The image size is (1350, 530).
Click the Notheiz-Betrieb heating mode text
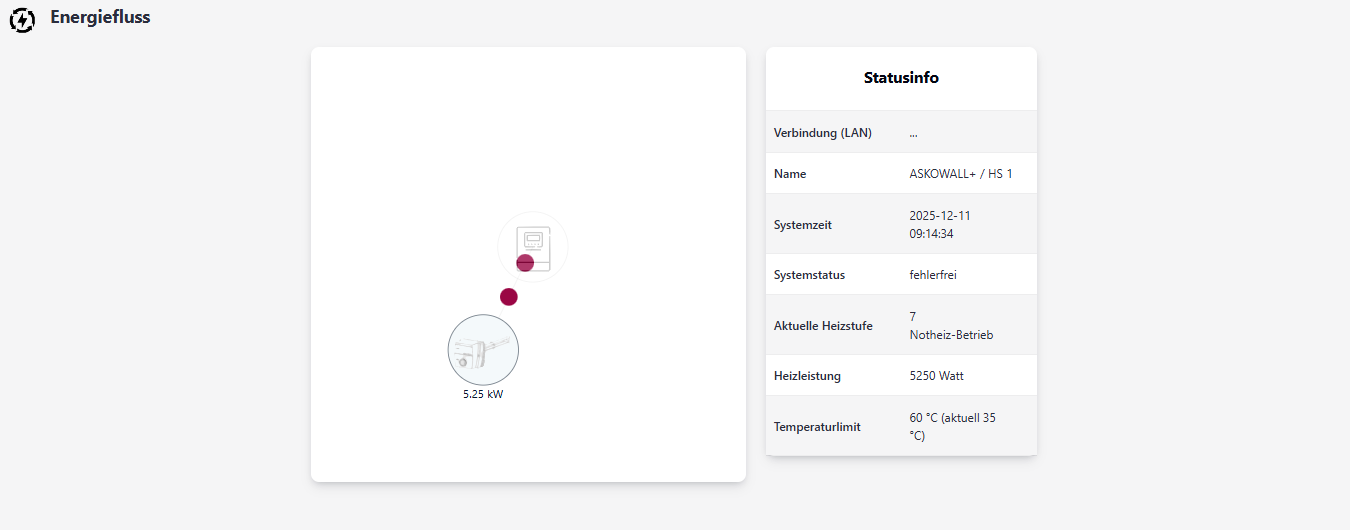951,335
